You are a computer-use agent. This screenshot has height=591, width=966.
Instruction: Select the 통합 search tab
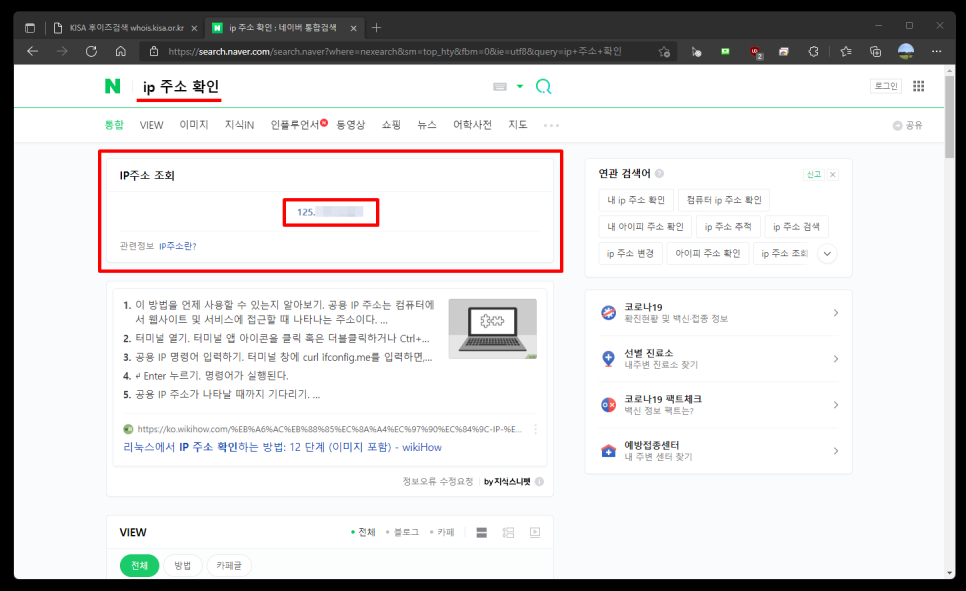114,125
